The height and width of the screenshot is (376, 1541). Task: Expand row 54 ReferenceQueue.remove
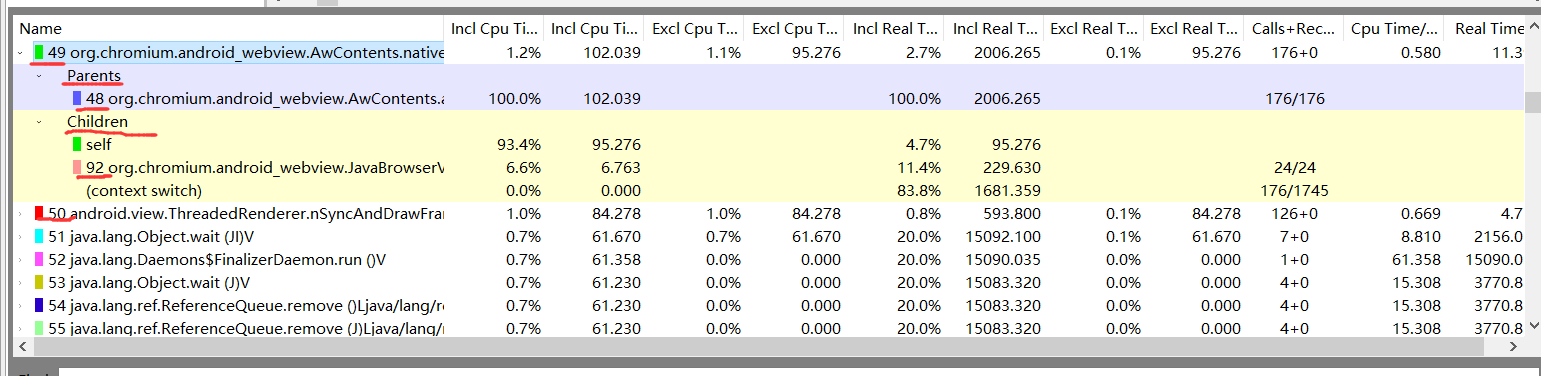coord(21,306)
